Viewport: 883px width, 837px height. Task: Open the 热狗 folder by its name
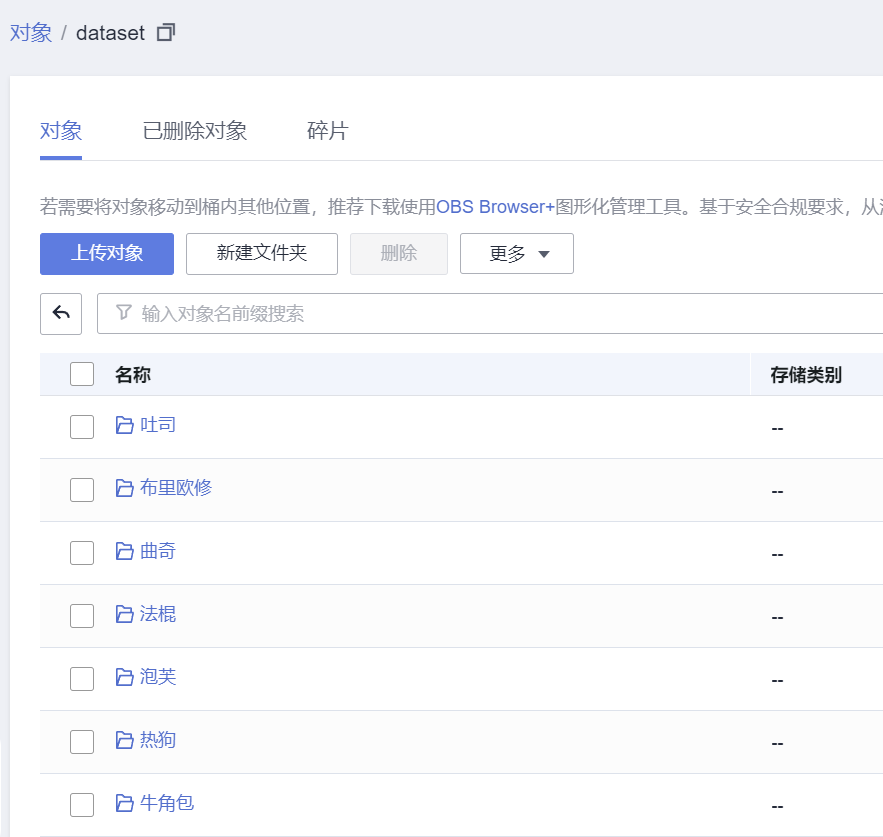pos(158,740)
